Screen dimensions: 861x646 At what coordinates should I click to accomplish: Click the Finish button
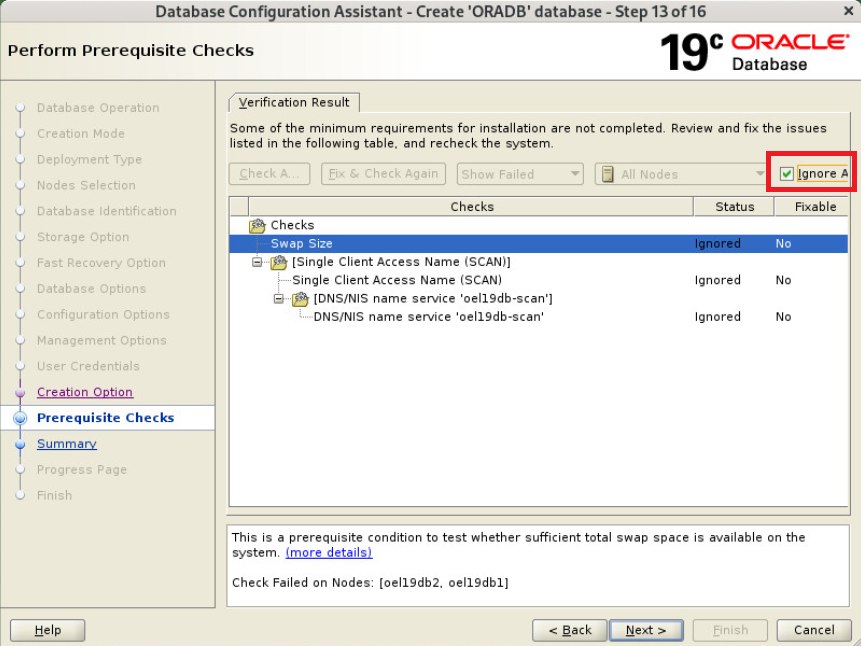click(730, 630)
